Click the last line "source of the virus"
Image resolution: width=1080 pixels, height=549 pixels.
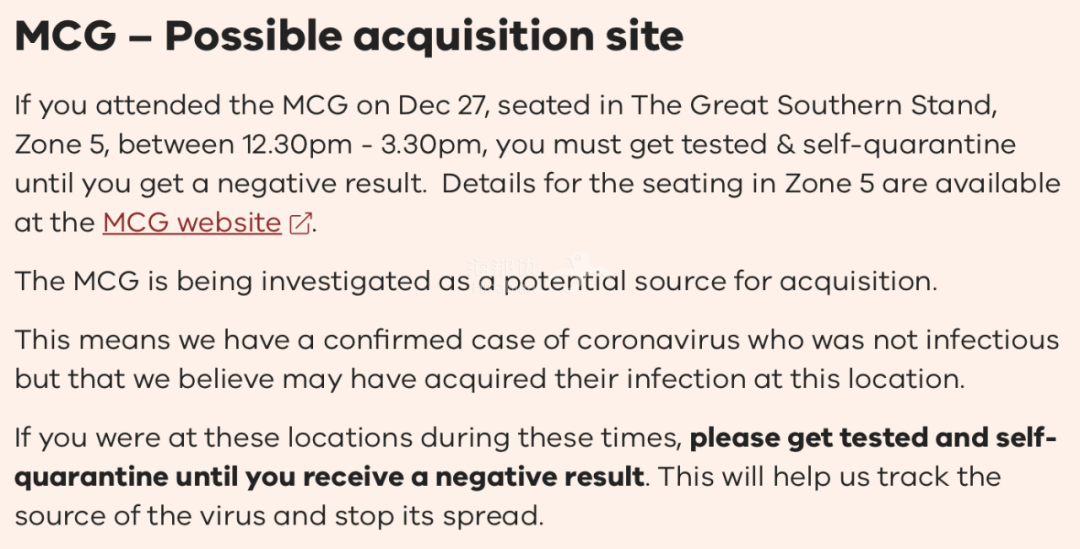tap(279, 517)
